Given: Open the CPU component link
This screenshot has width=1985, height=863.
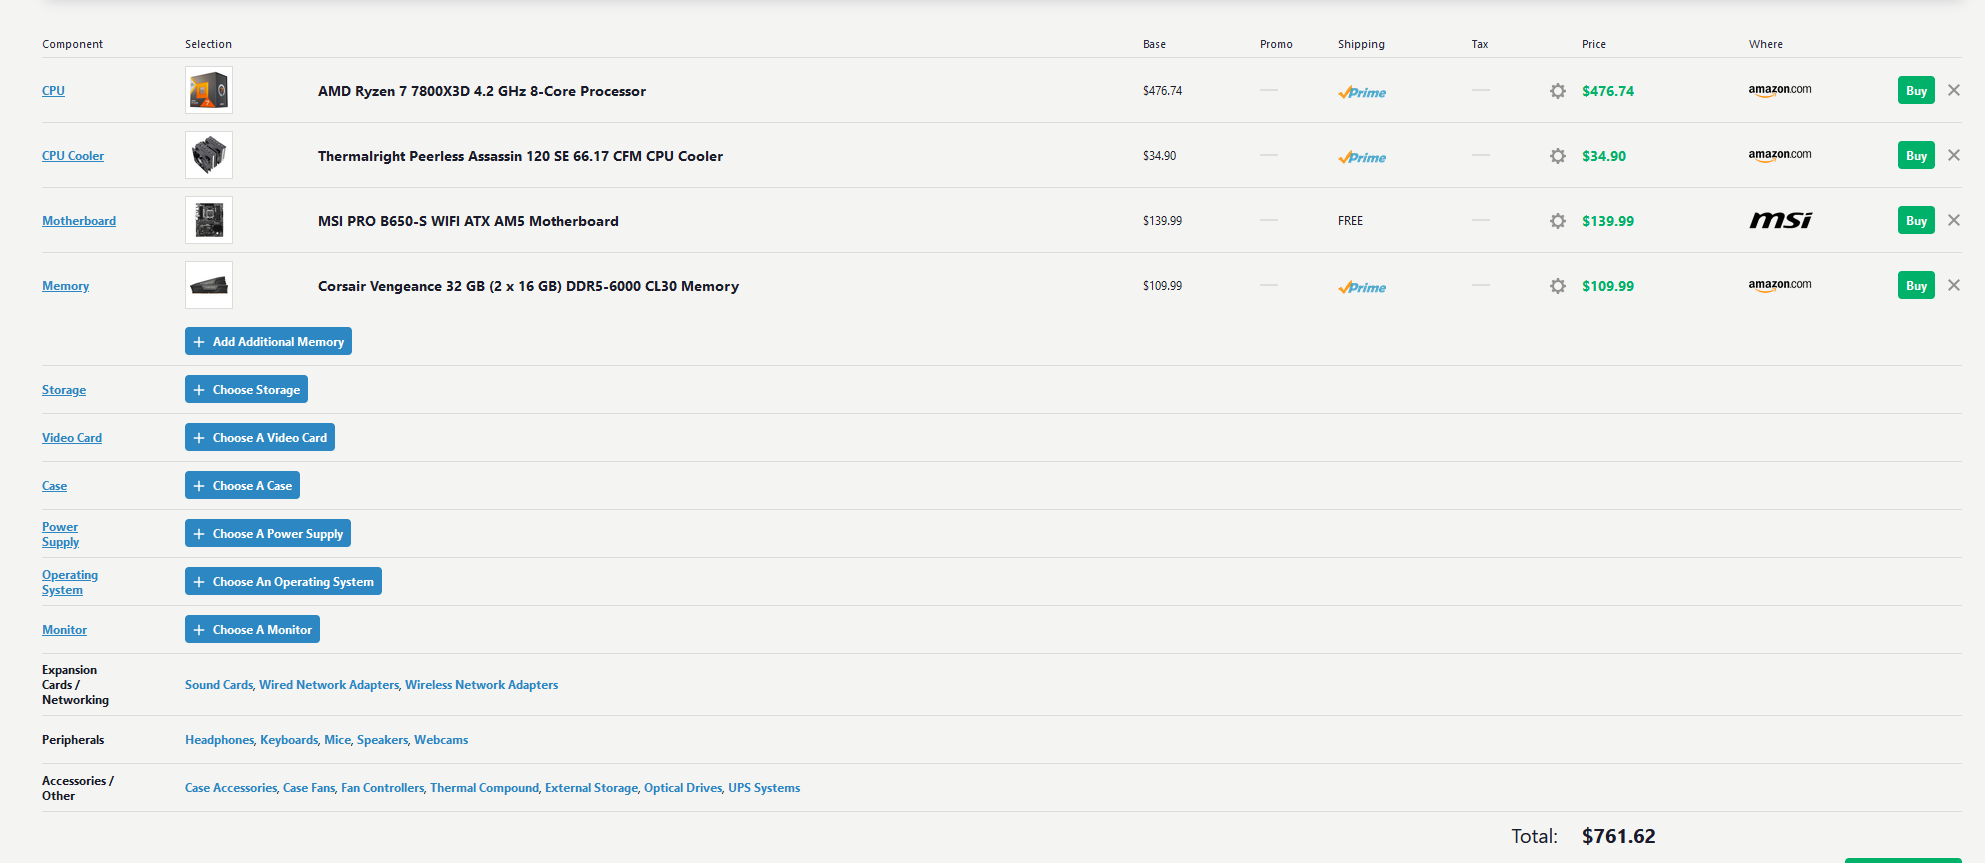Looking at the screenshot, I should pyautogui.click(x=53, y=91).
